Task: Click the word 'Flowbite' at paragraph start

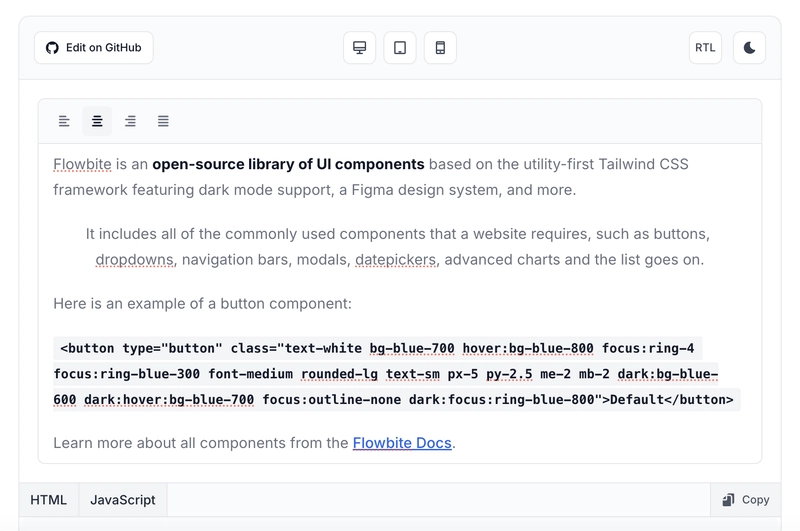Action: 82,164
